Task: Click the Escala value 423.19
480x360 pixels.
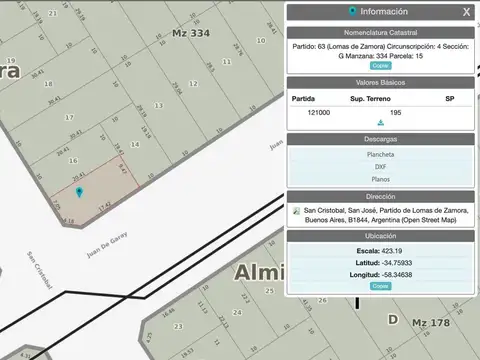Action: click(x=392, y=251)
